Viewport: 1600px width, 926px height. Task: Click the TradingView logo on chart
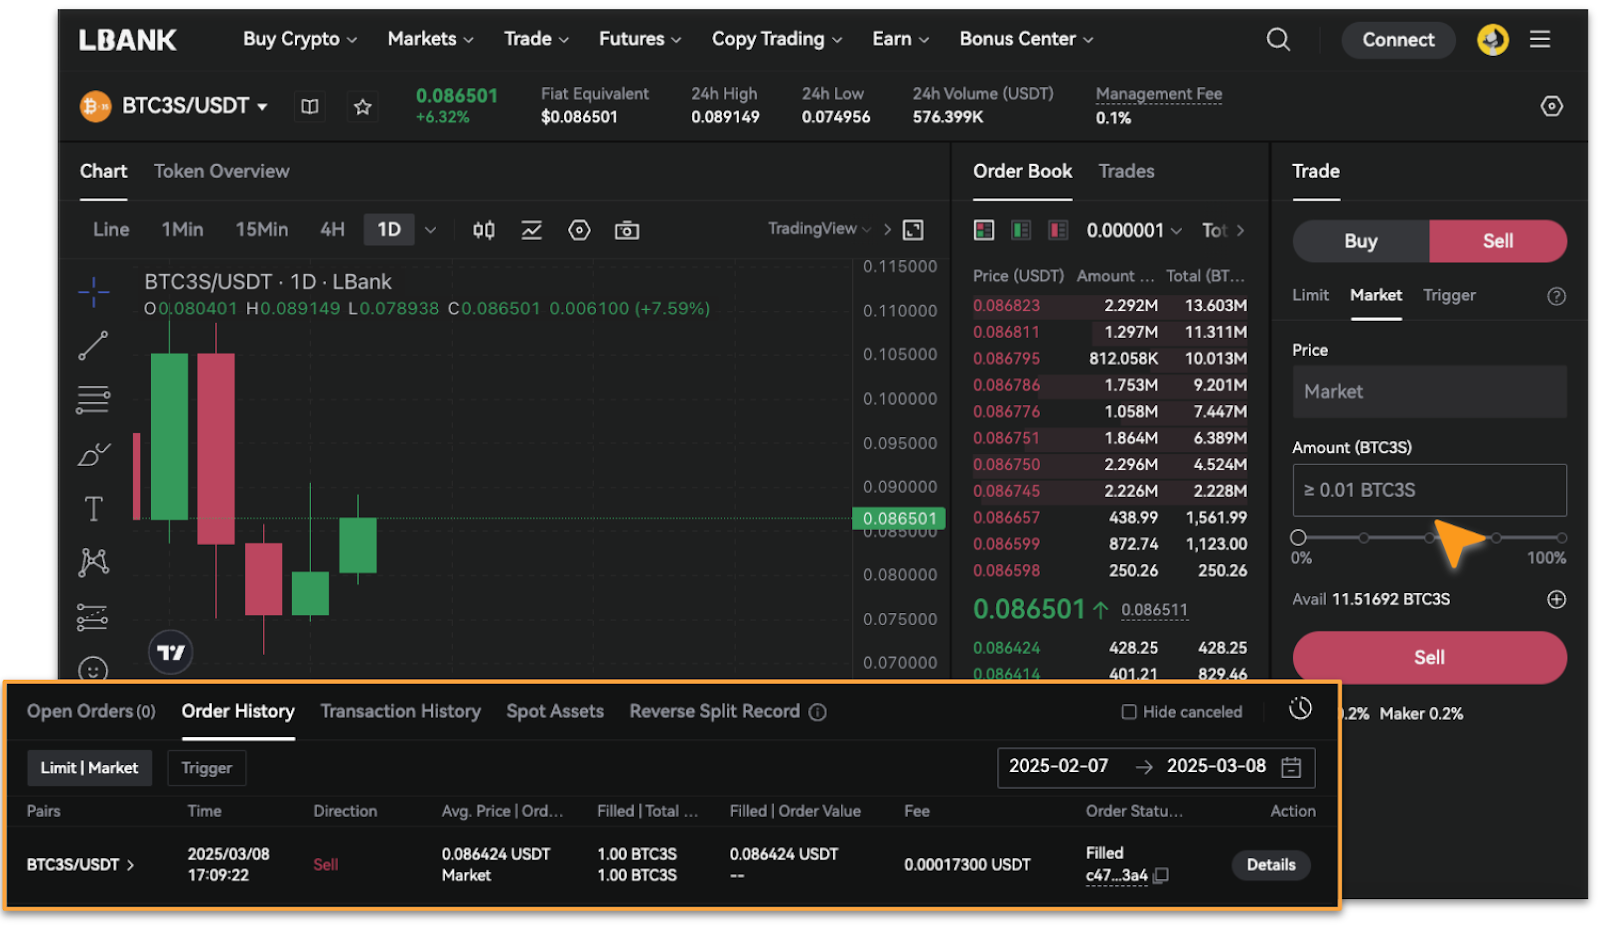pyautogui.click(x=171, y=652)
